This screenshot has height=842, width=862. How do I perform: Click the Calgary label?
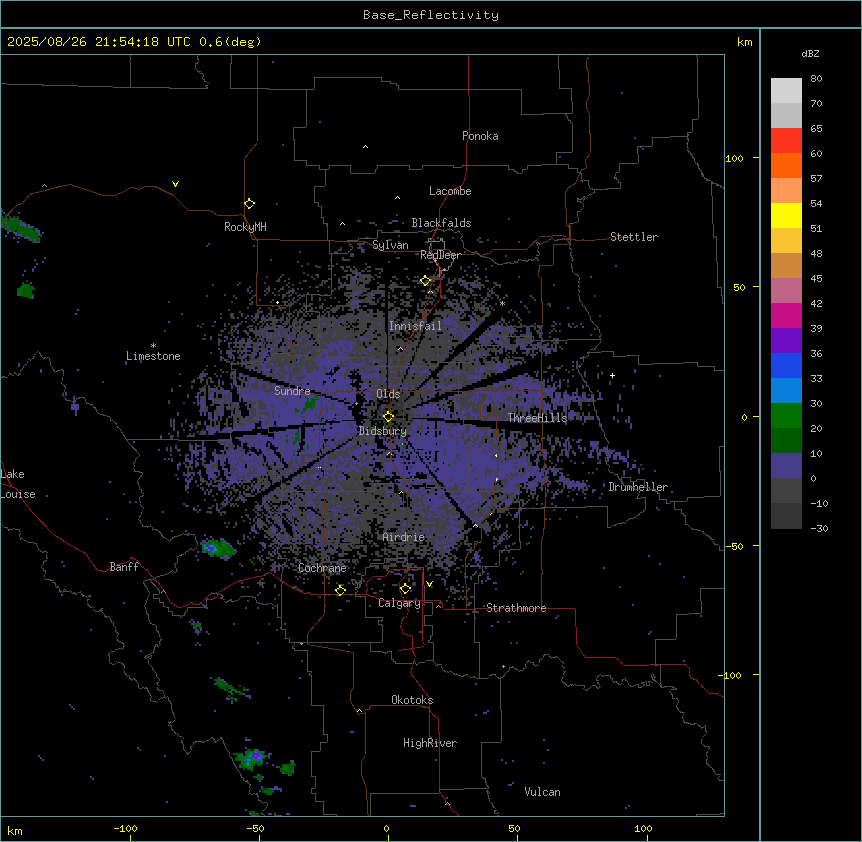pos(399,603)
